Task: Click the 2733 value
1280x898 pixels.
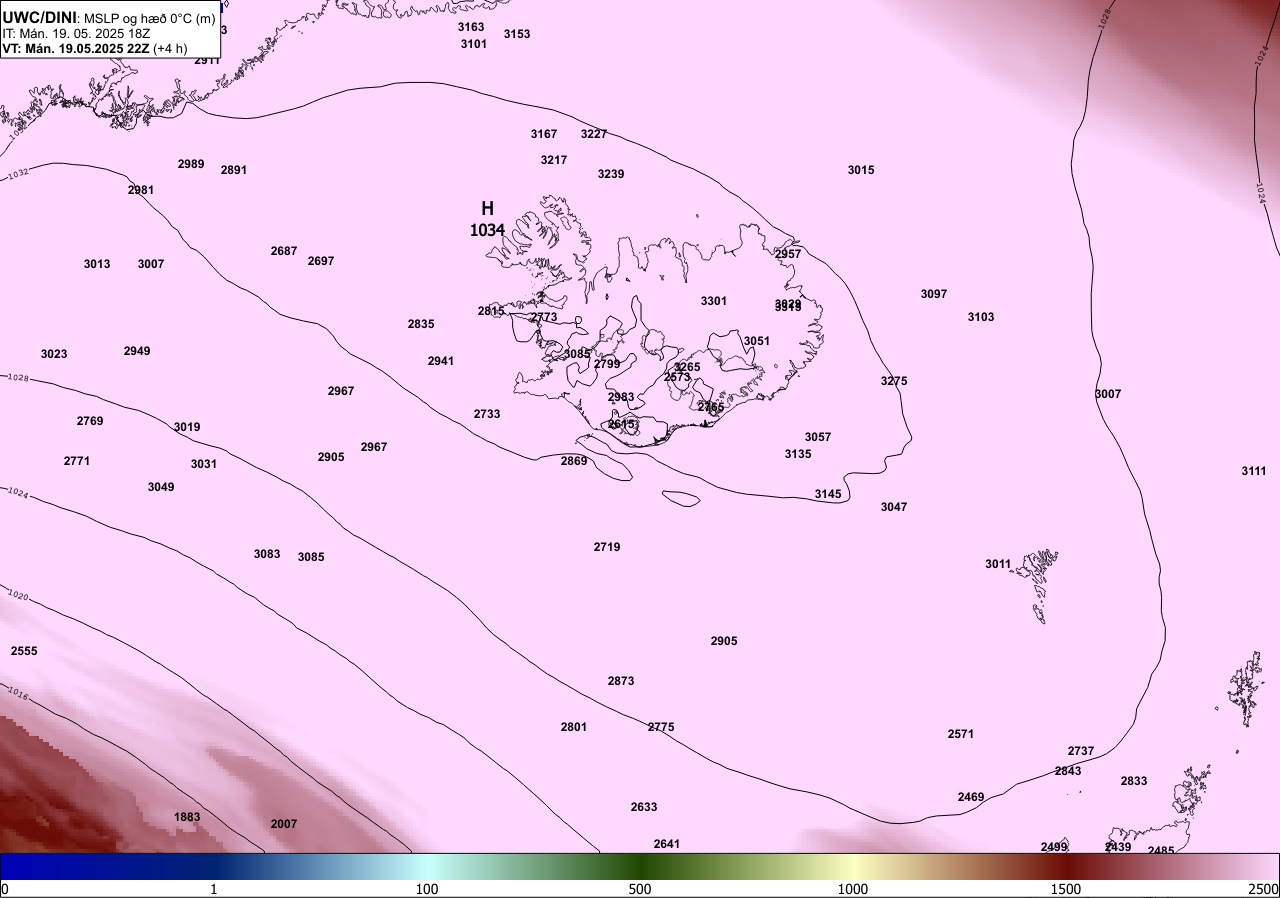Action: [x=487, y=414]
